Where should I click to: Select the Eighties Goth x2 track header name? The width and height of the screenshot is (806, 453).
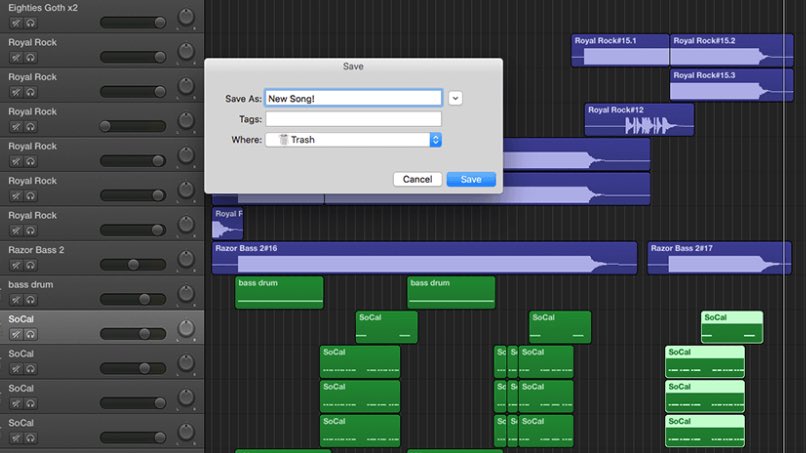(43, 8)
